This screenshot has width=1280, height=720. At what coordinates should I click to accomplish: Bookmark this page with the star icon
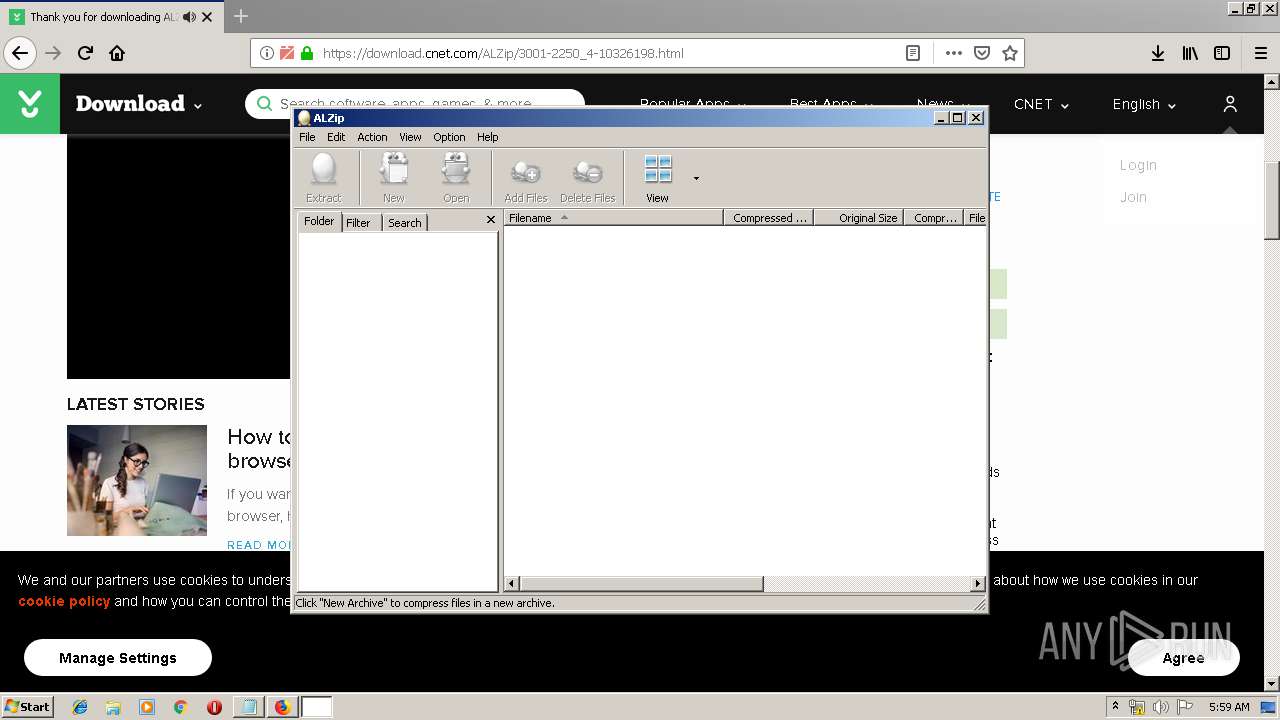1010,53
